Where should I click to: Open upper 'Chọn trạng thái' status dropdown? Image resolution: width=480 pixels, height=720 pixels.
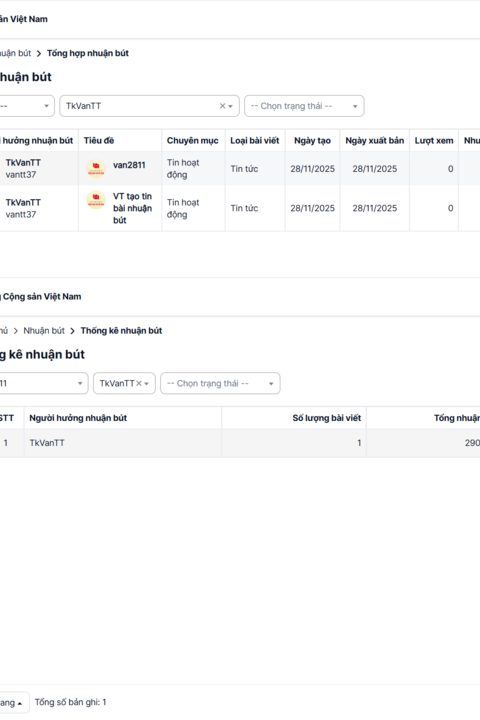coord(304,106)
